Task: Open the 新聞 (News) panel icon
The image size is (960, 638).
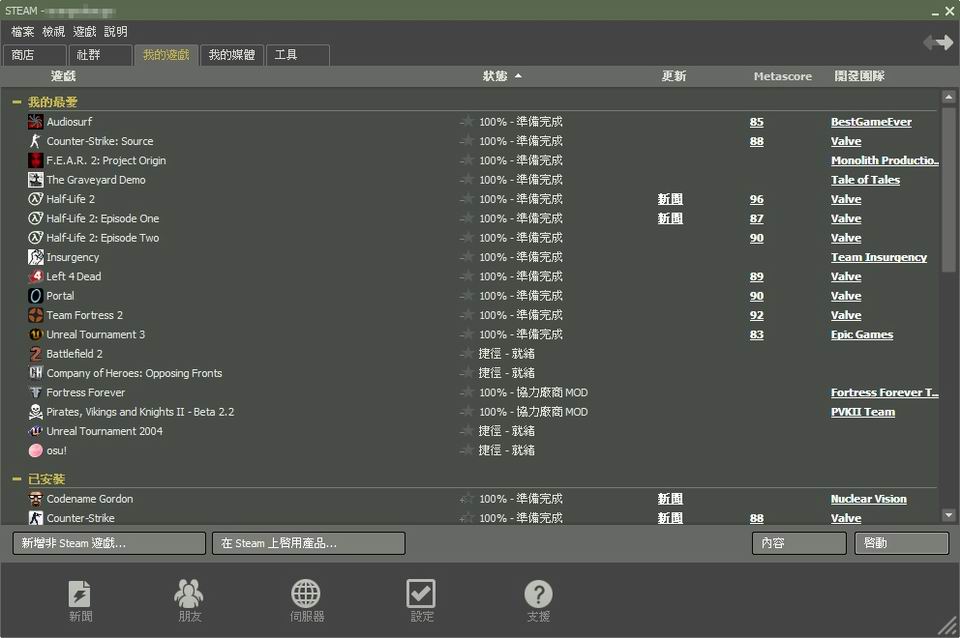Action: point(80,592)
